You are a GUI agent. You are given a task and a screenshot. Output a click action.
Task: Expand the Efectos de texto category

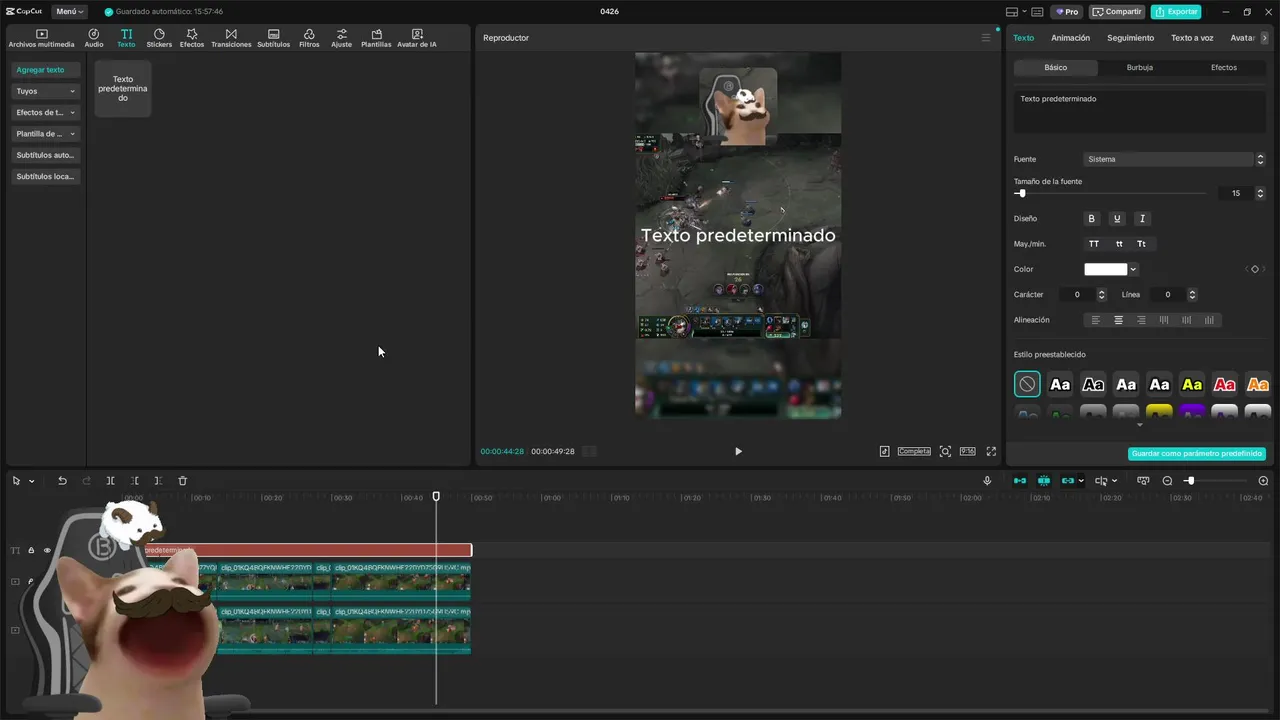coord(46,112)
